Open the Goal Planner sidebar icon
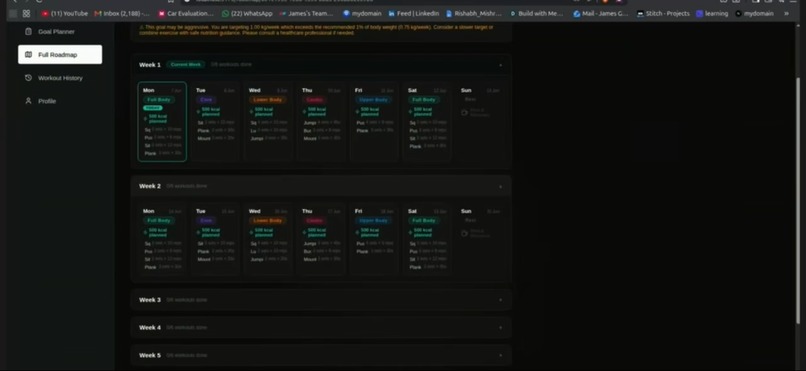Screen dimensions: 806x371 28,31
